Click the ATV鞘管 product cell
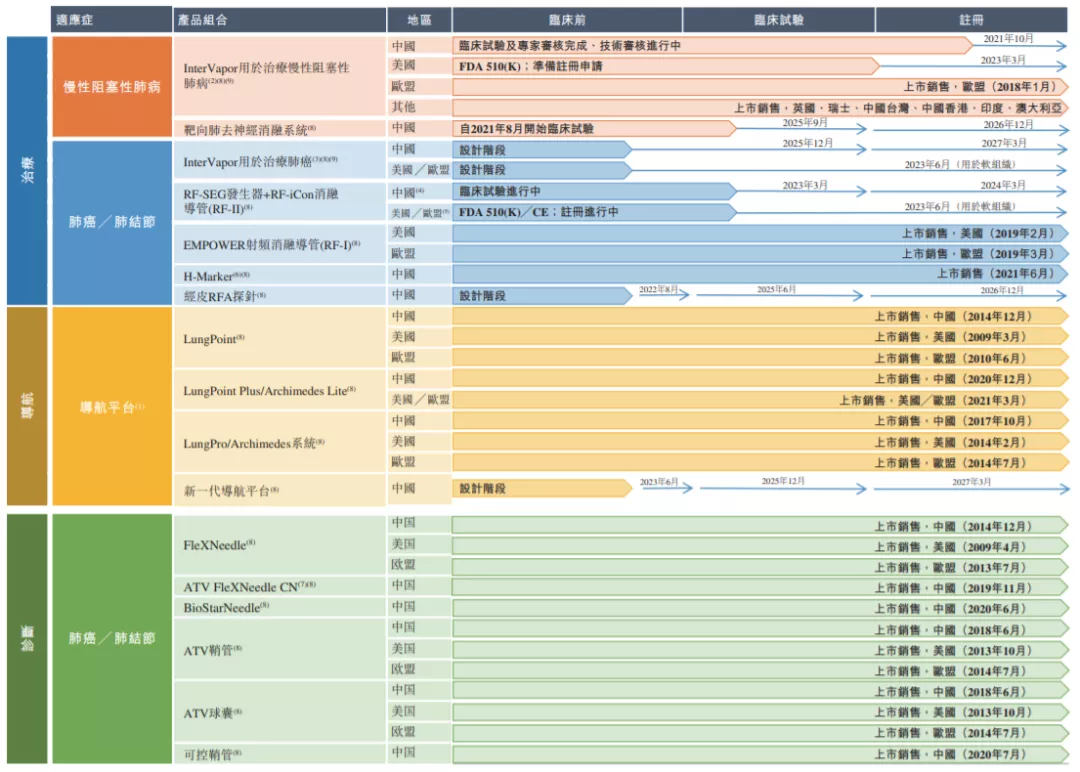Image resolution: width=1080 pixels, height=772 pixels. [280, 649]
